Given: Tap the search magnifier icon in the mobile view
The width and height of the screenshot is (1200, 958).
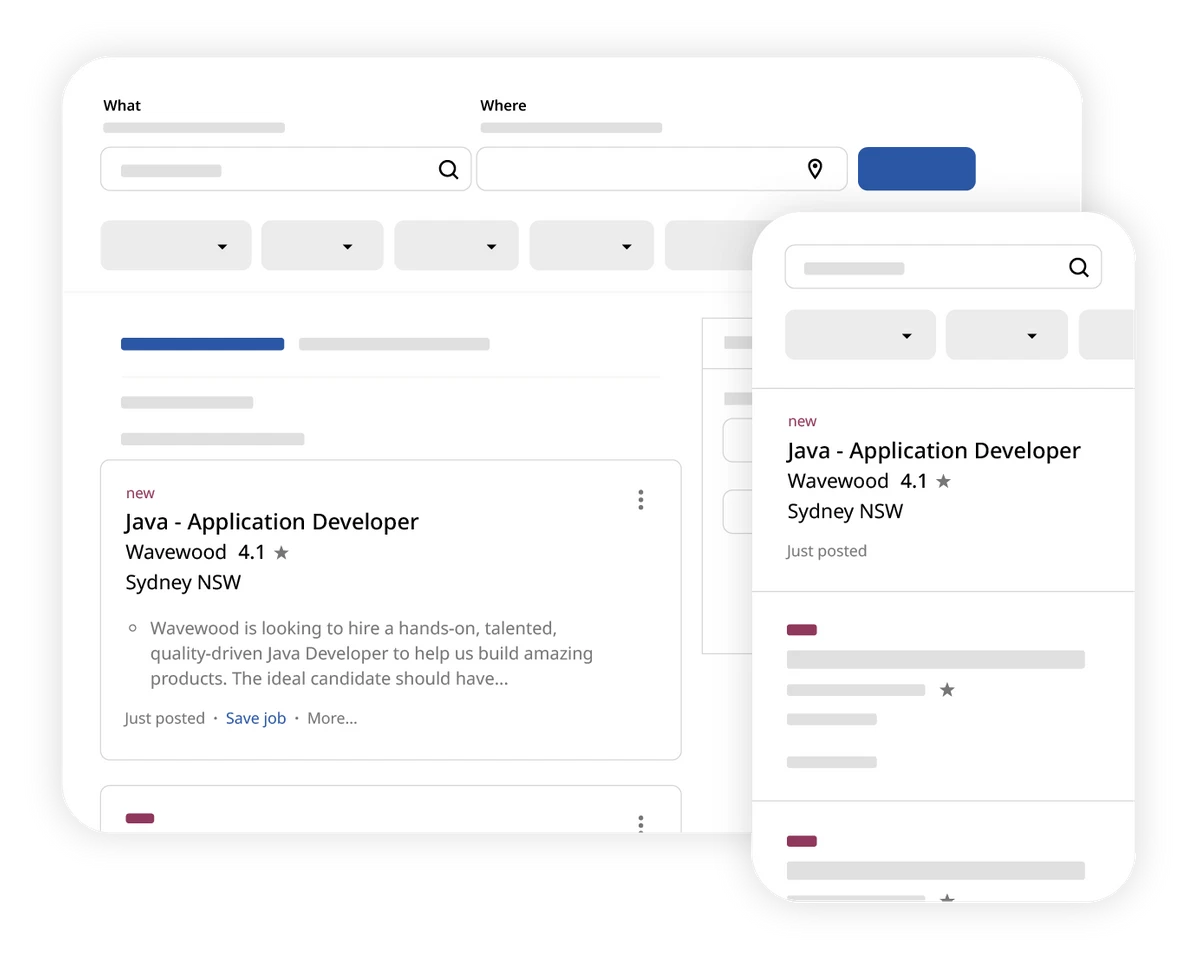Looking at the screenshot, I should click(x=1078, y=268).
